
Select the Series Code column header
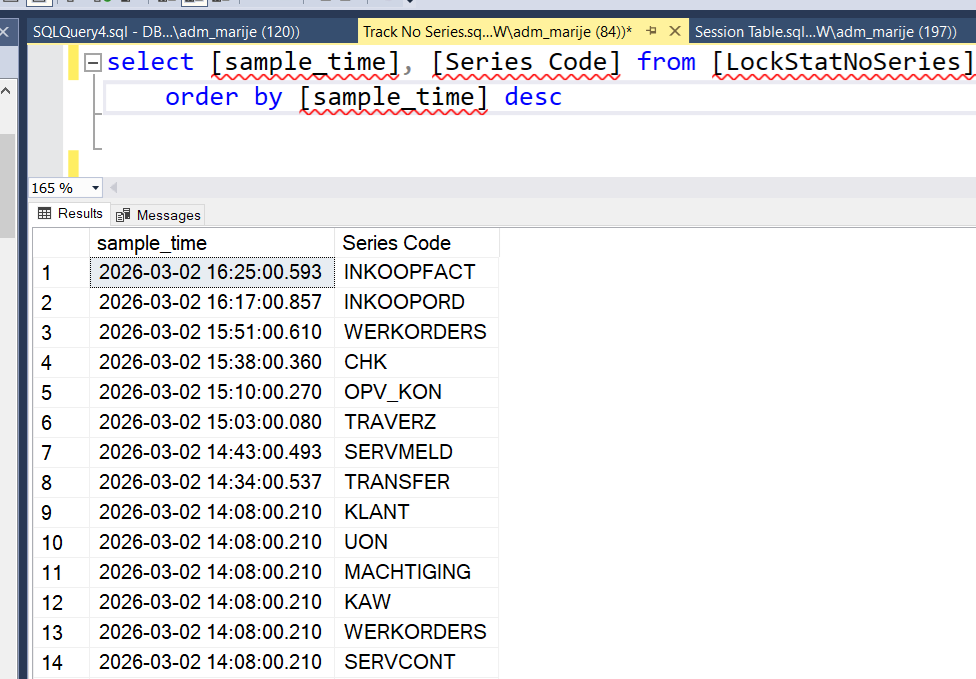coord(415,243)
